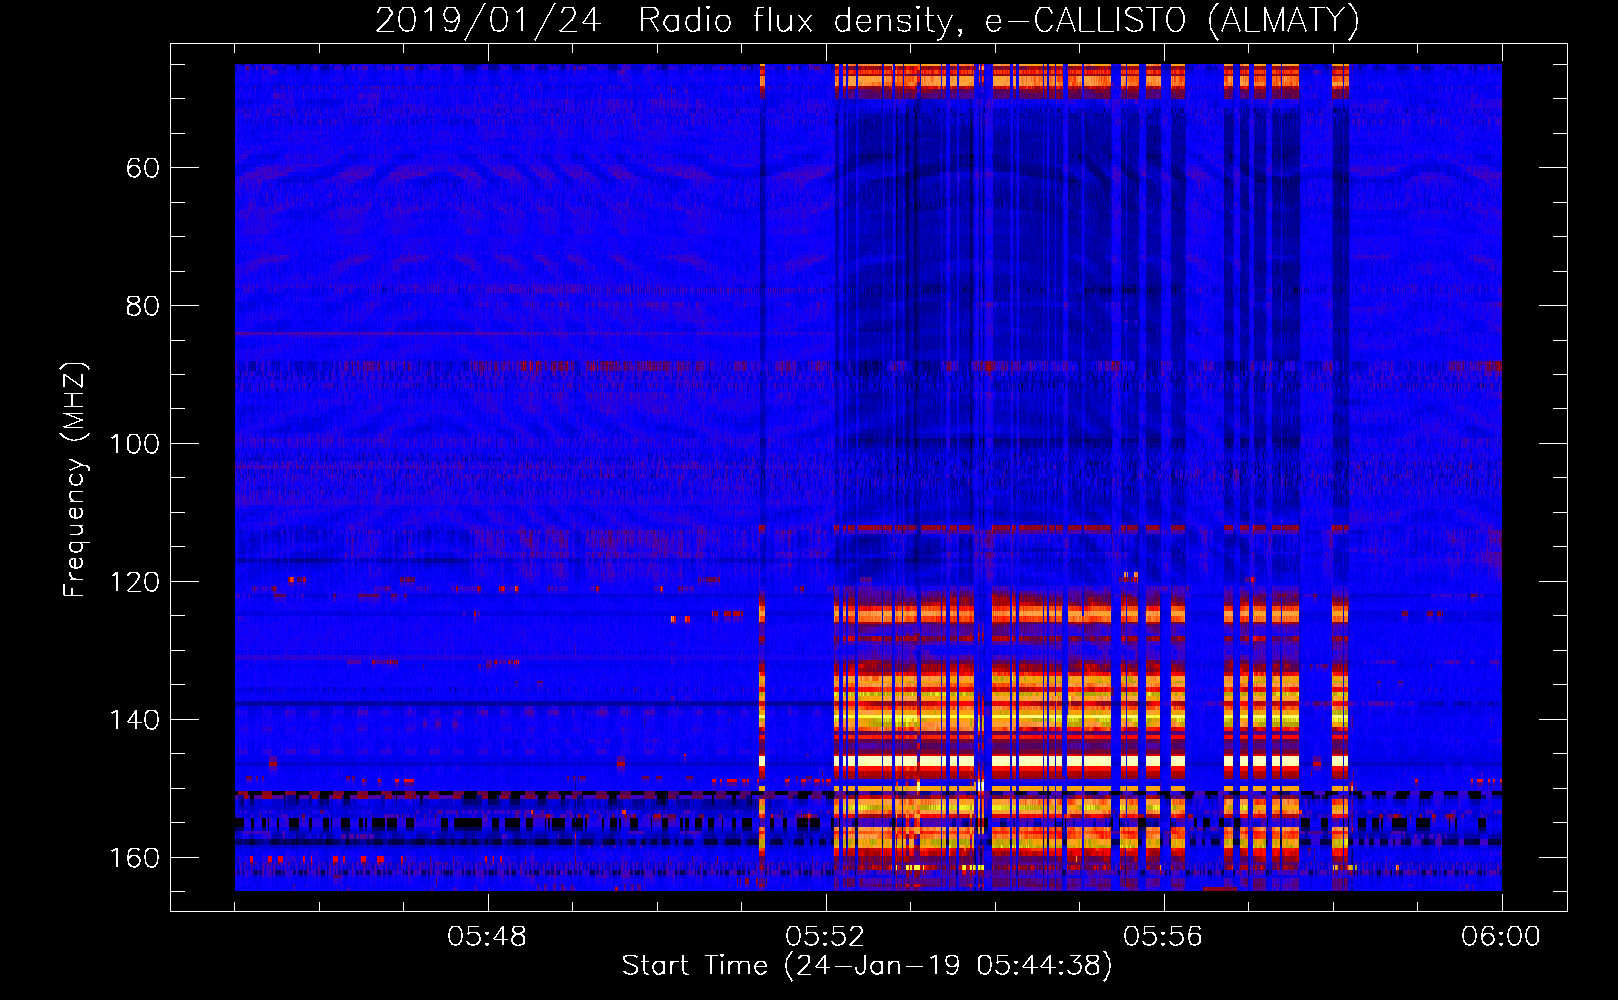Click the 05:52 time tick label
This screenshot has width=1618, height=1000.
(825, 937)
